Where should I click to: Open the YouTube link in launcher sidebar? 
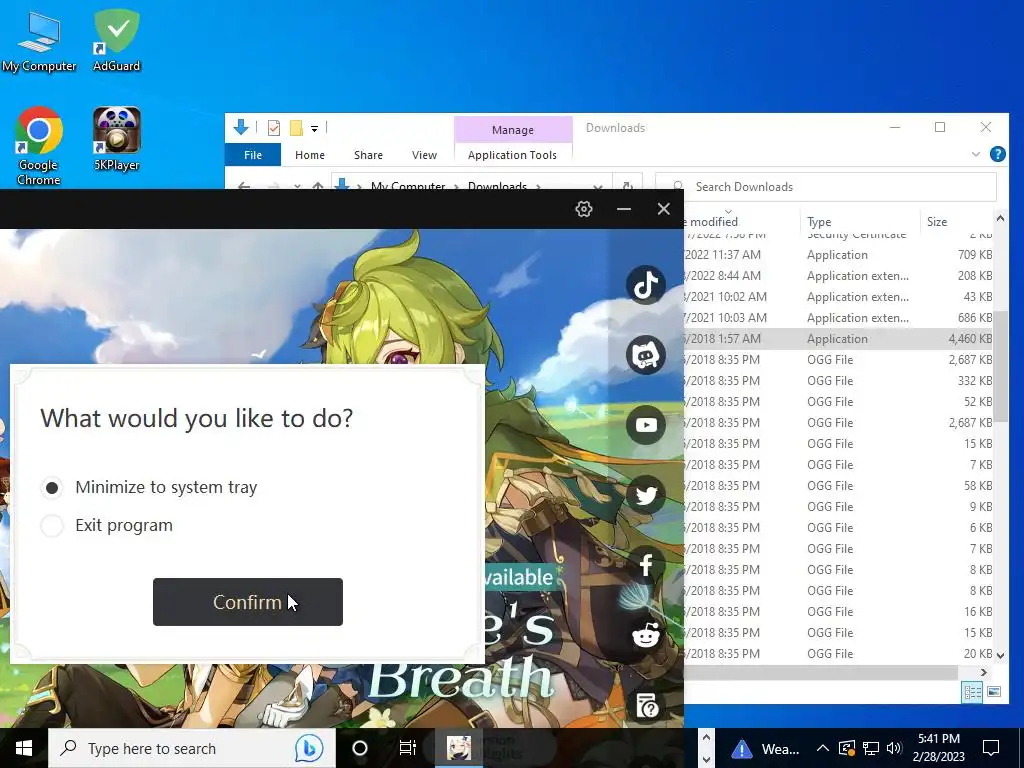coord(646,425)
